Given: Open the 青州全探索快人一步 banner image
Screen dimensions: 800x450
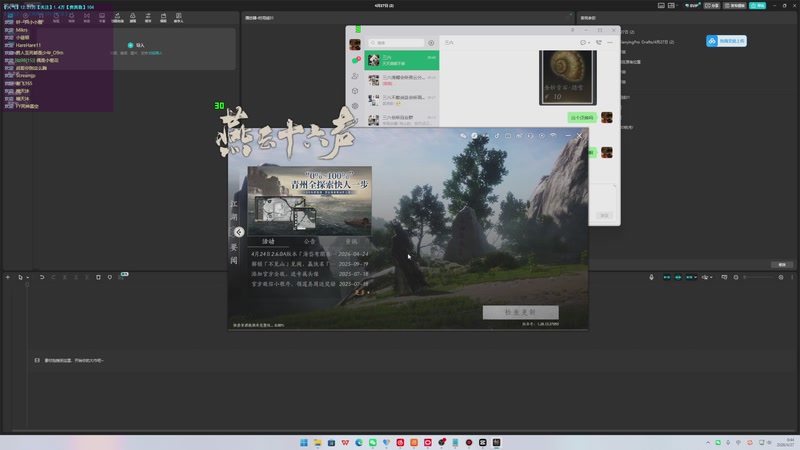Looking at the screenshot, I should [x=310, y=200].
